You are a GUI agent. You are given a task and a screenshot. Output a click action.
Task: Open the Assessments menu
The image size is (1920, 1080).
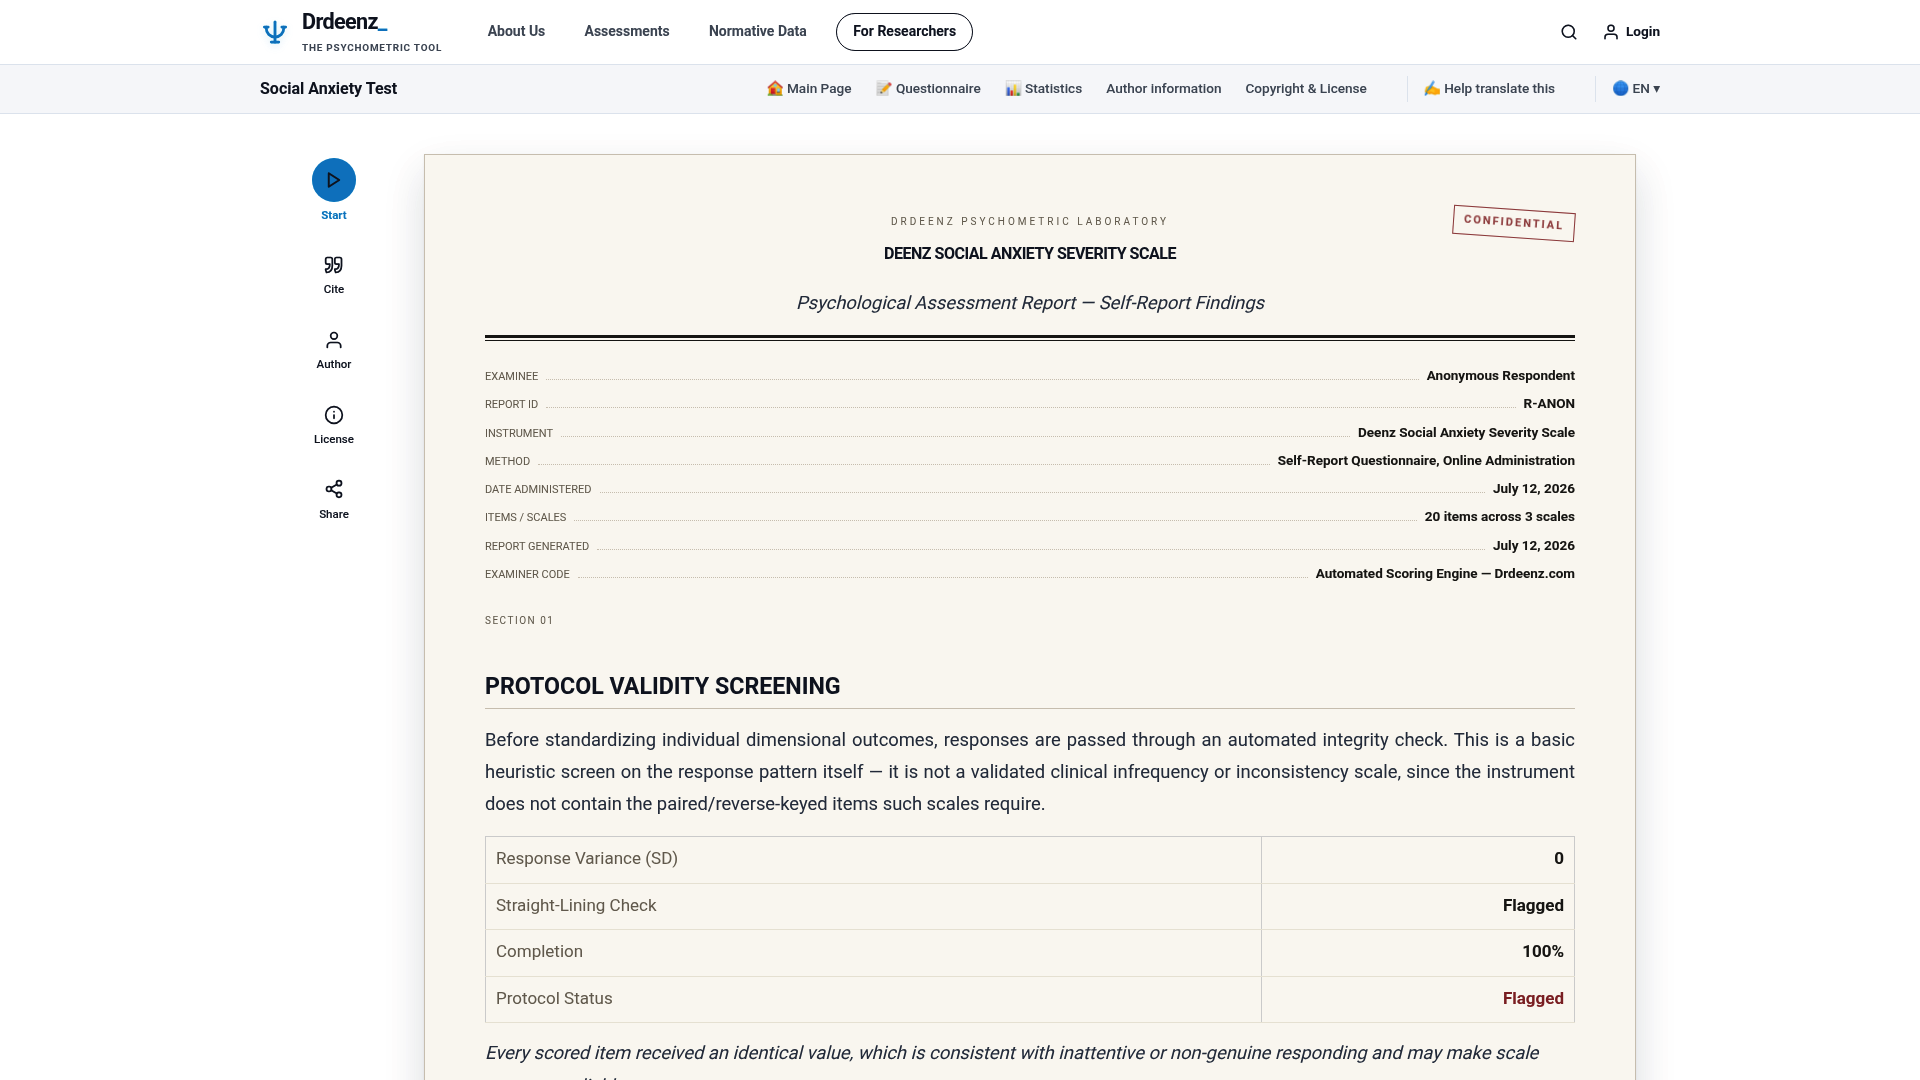627,31
